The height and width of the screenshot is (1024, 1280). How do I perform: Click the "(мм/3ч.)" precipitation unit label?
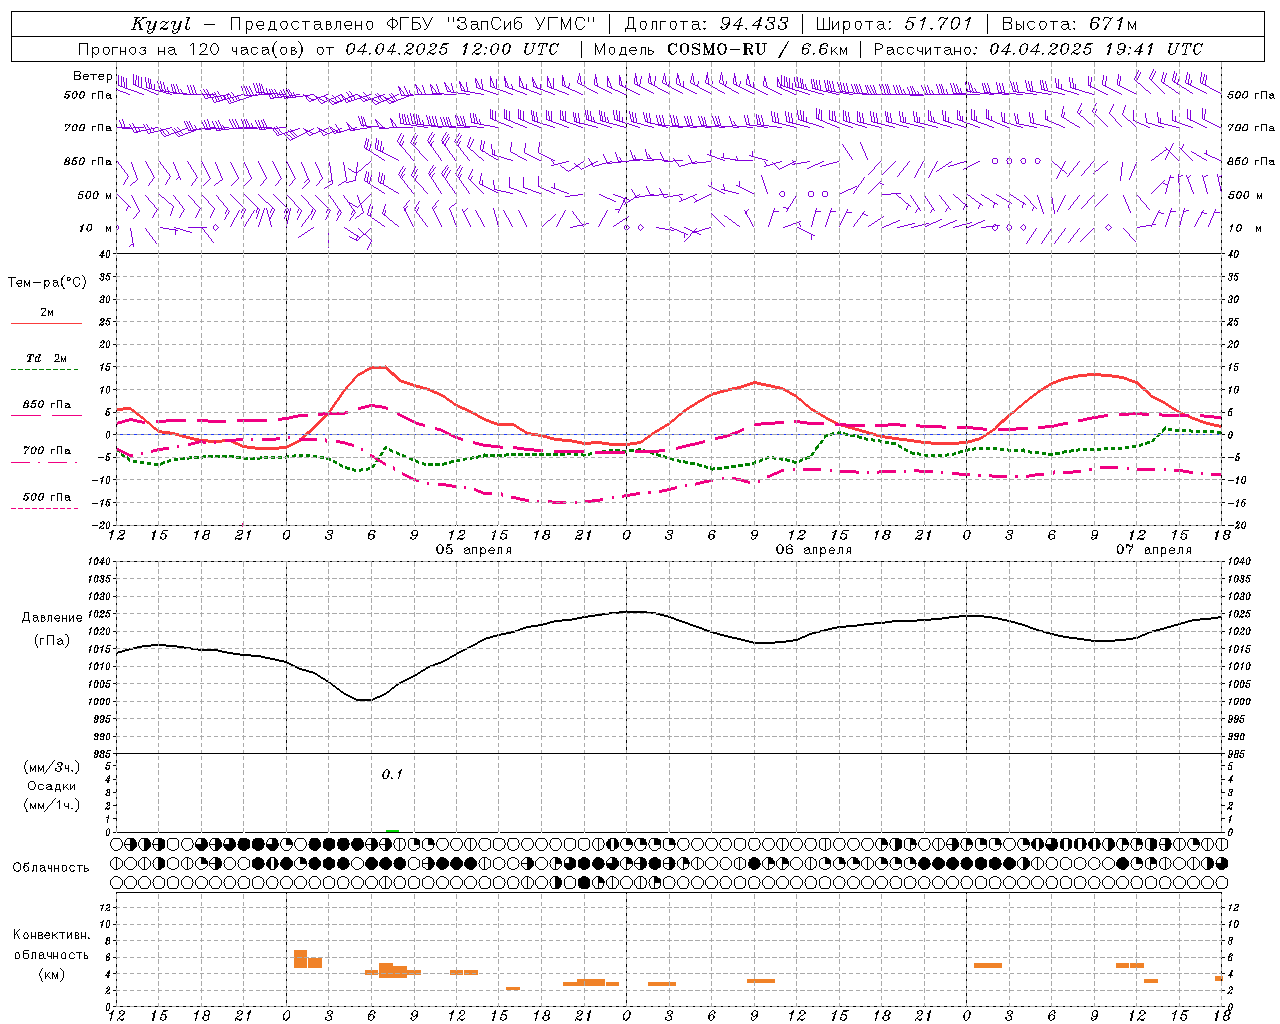[51, 767]
